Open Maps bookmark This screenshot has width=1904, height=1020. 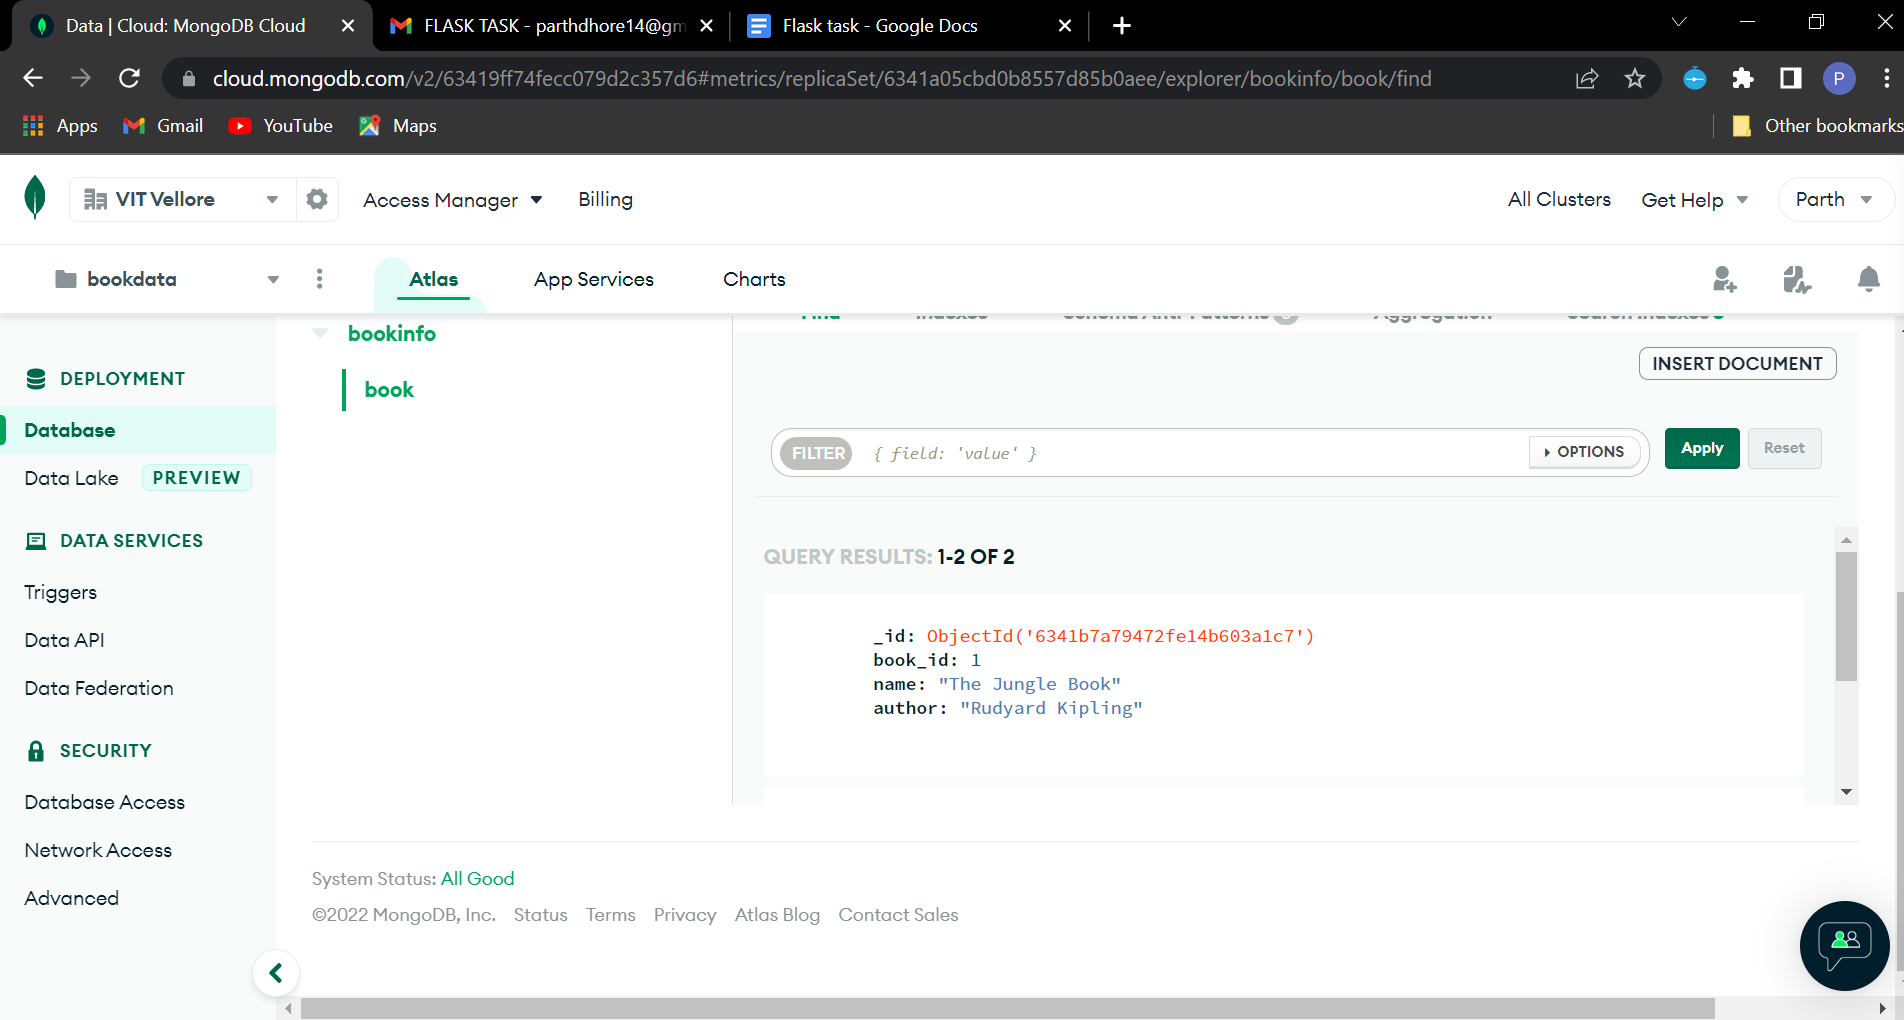click(x=398, y=126)
